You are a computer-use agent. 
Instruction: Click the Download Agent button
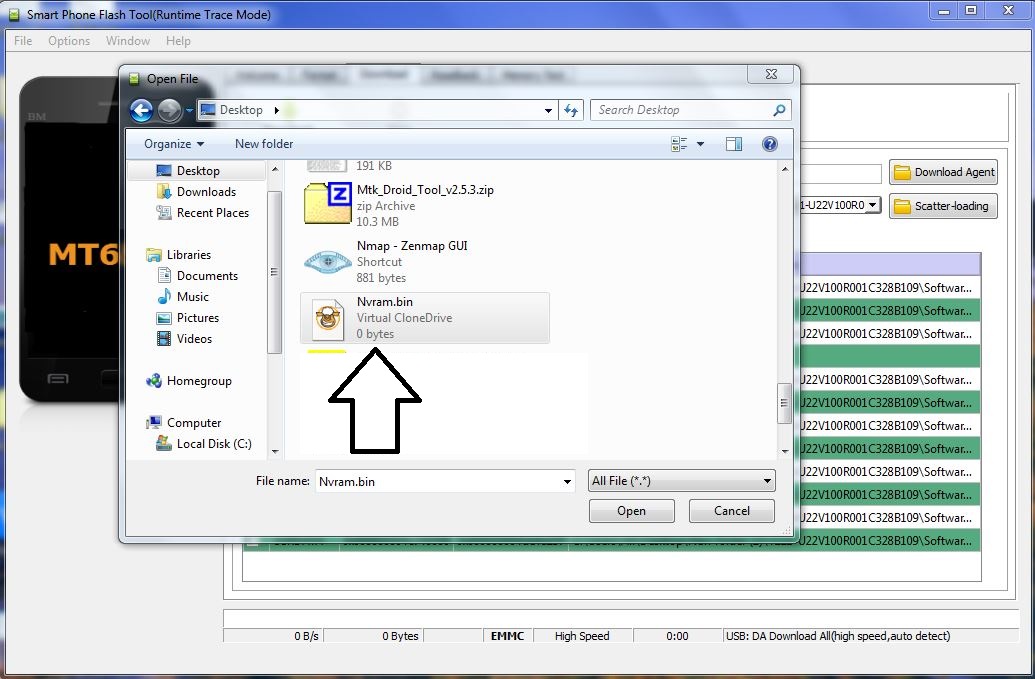click(943, 172)
